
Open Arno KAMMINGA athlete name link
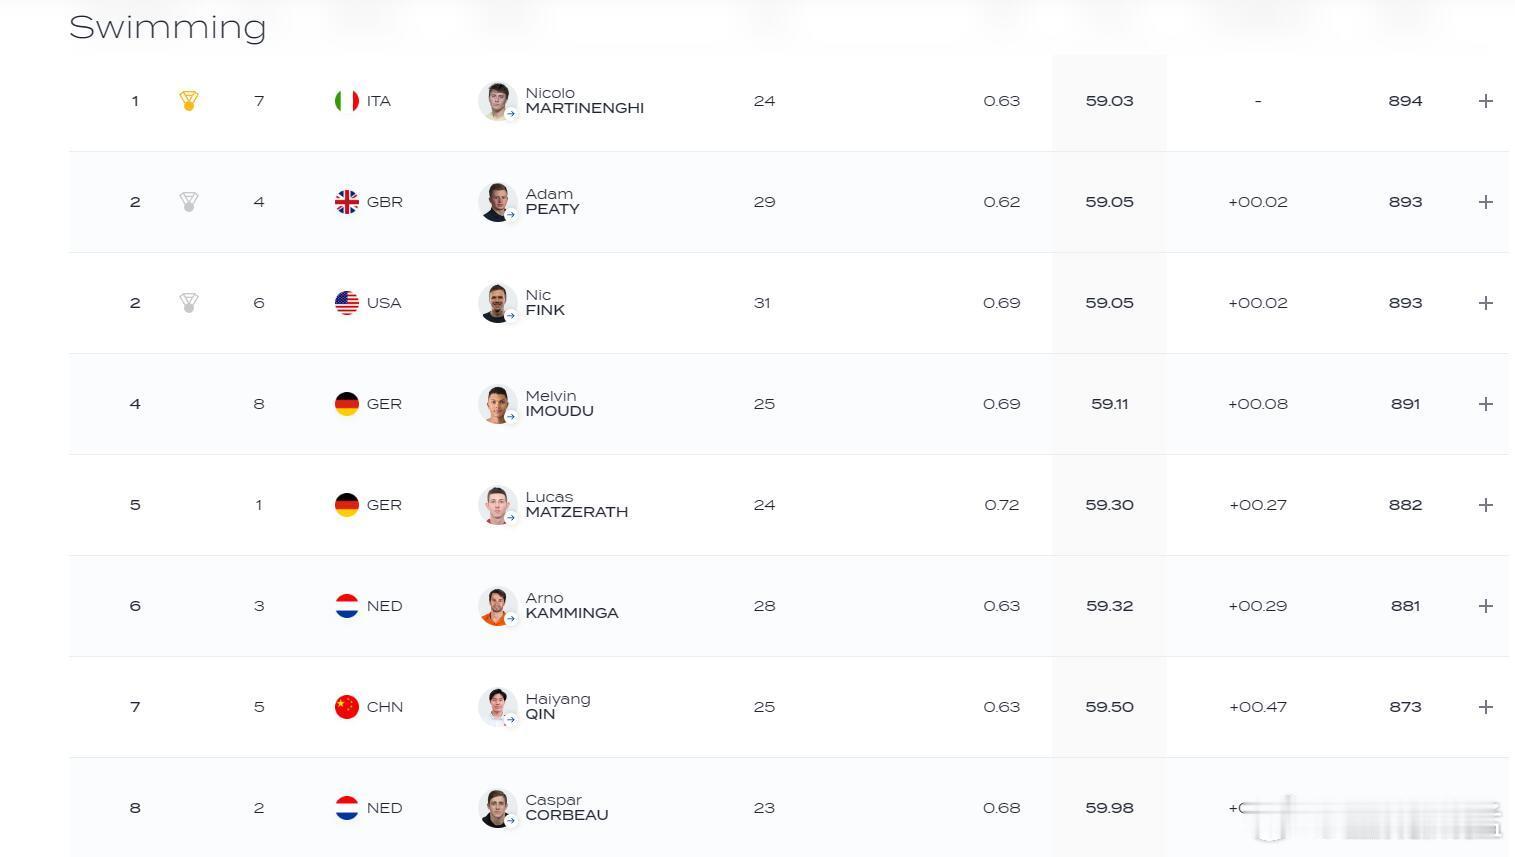572,605
